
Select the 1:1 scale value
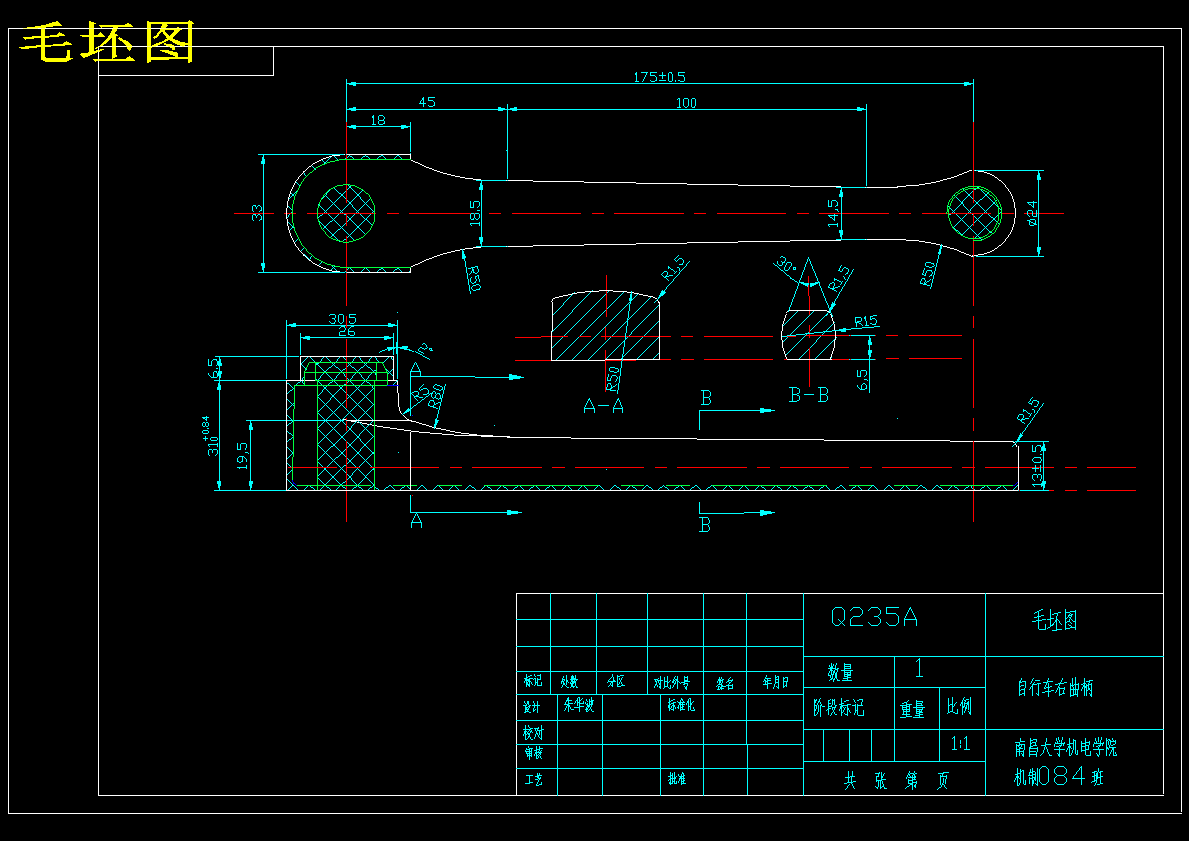pyautogui.click(x=960, y=744)
